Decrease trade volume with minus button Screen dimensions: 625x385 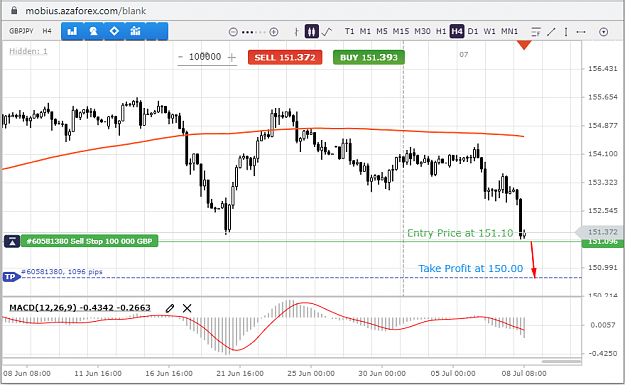(181, 57)
